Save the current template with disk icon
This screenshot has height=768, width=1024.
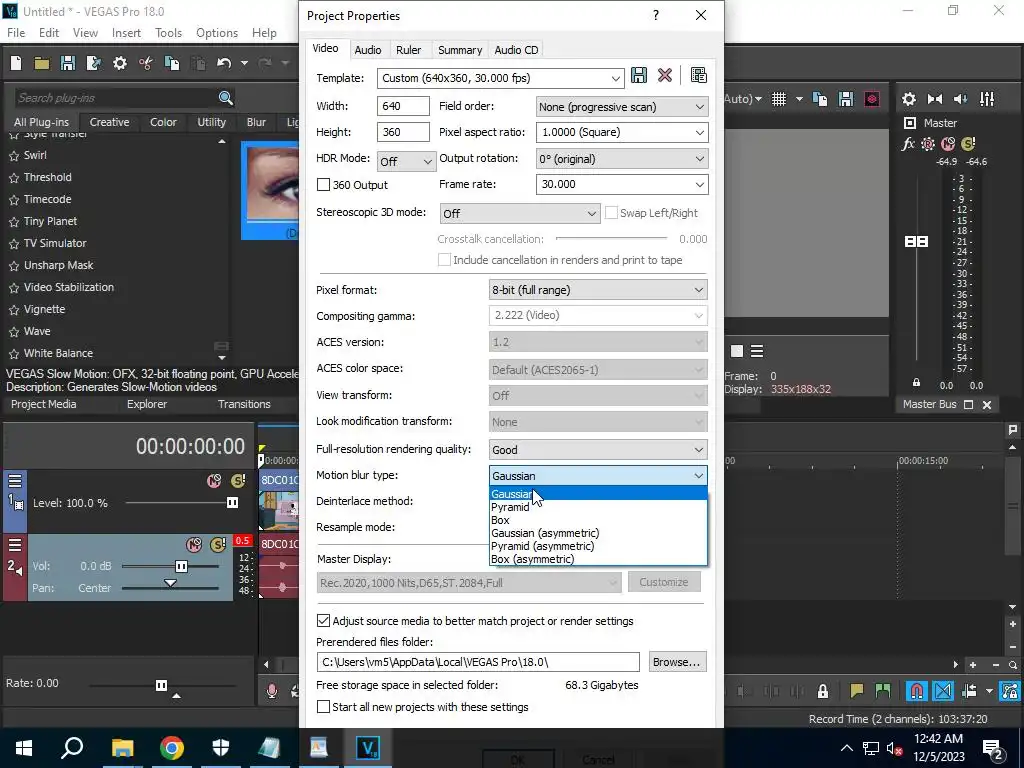pos(639,75)
